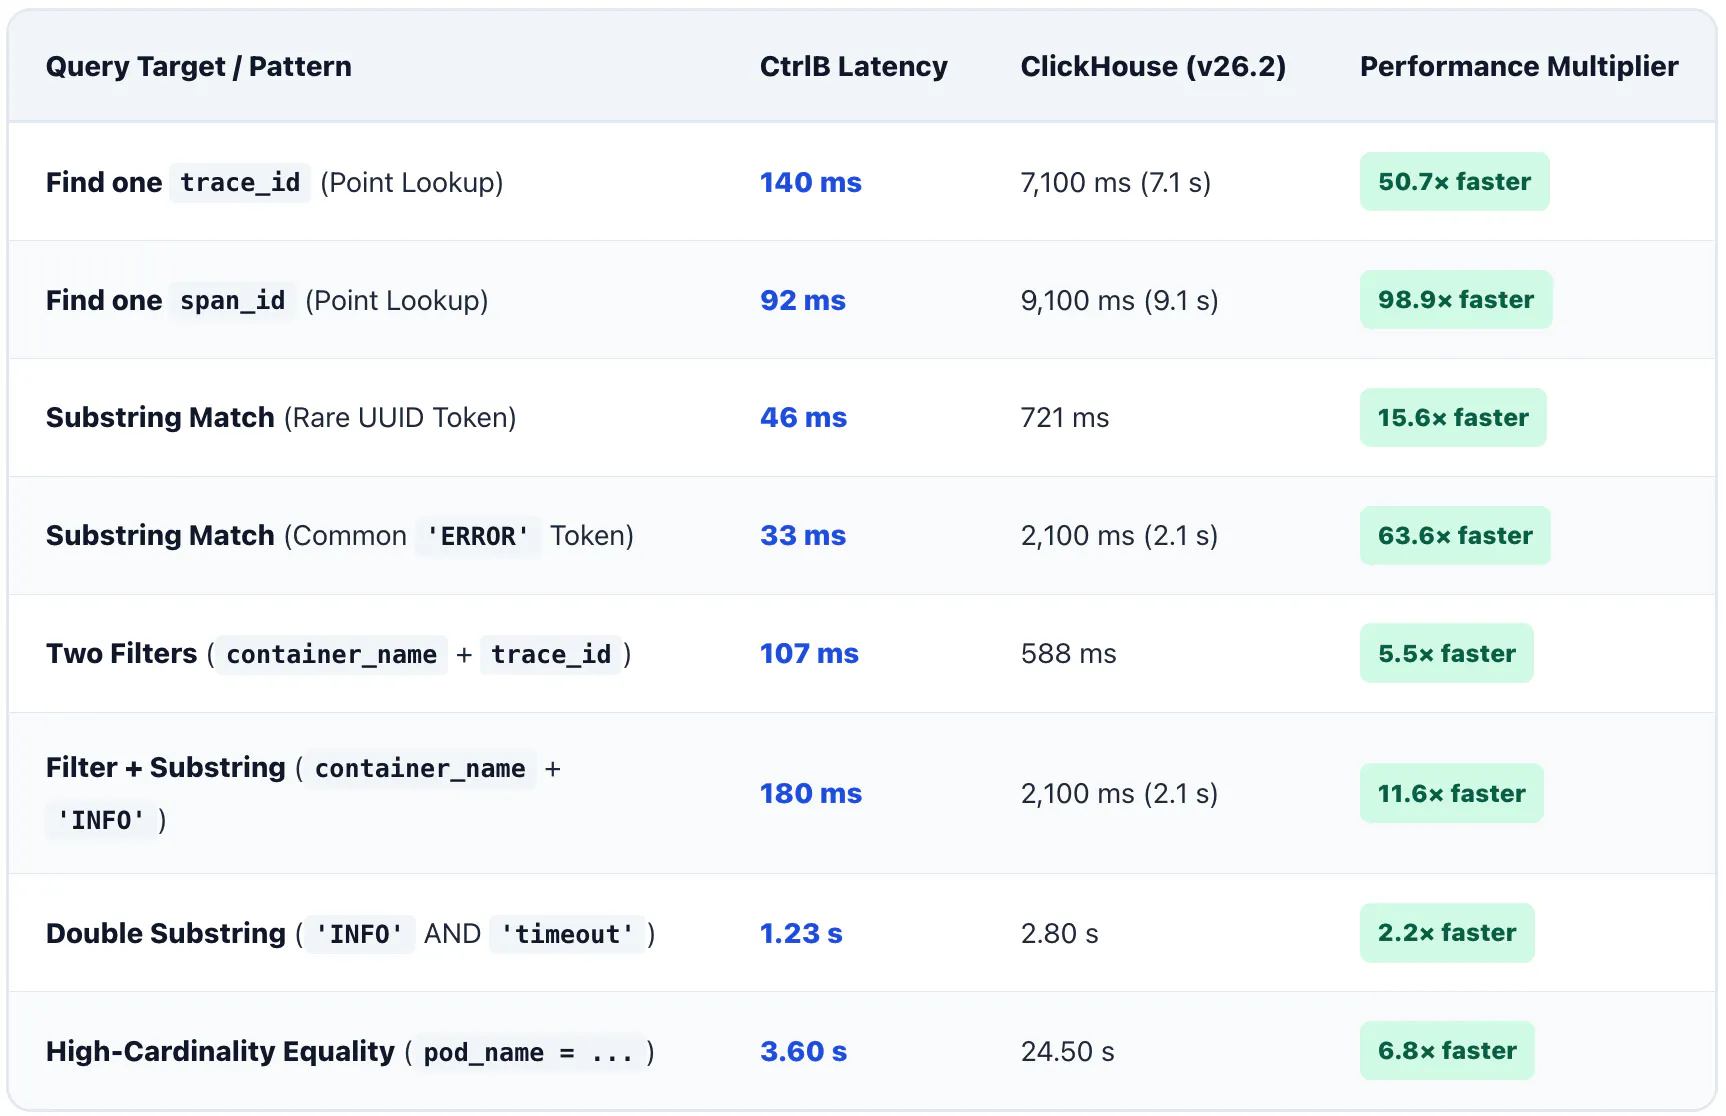The width and height of the screenshot is (1726, 1116).
Task: Select the '5.5× faster' badge
Action: (x=1446, y=654)
